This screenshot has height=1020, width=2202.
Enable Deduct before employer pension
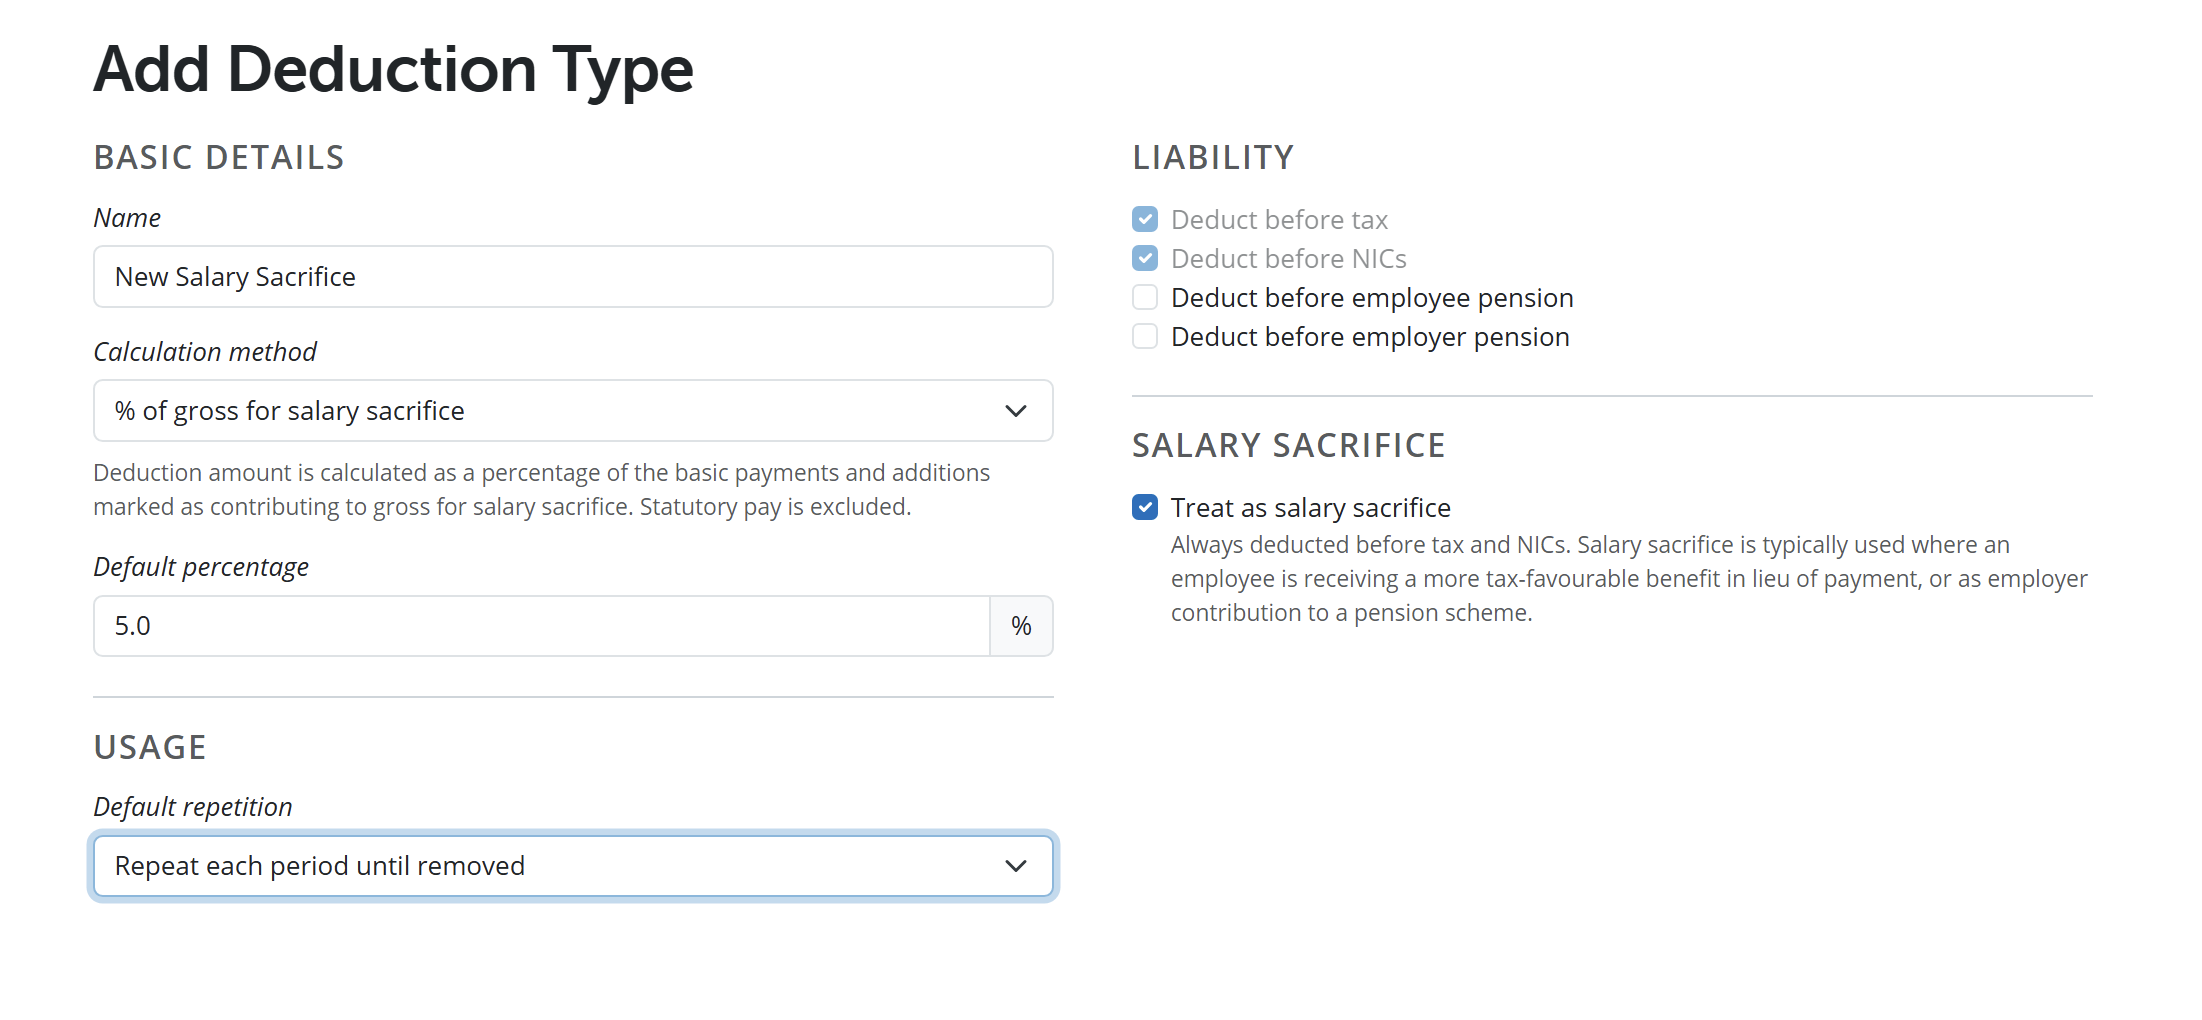pyautogui.click(x=1145, y=336)
